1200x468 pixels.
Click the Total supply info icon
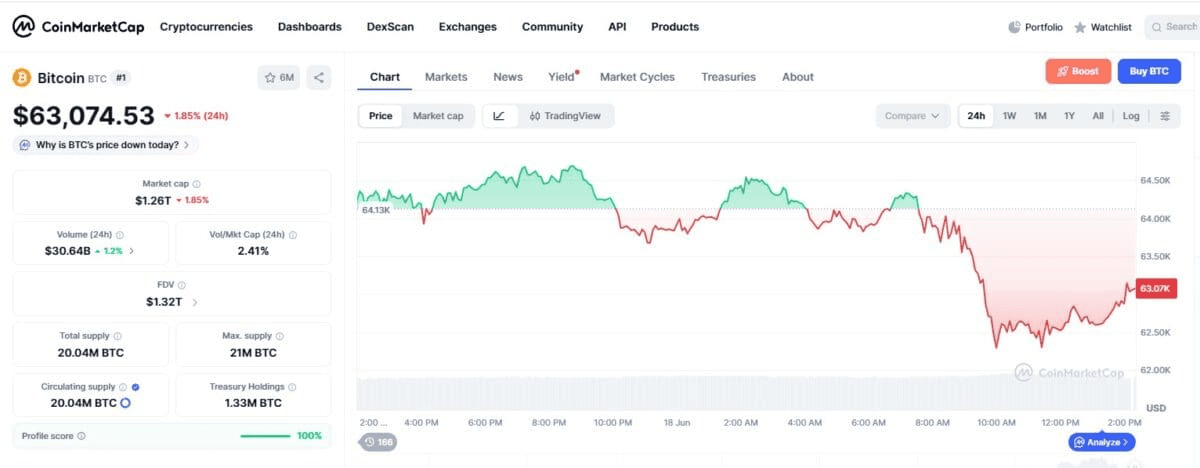click(x=118, y=336)
